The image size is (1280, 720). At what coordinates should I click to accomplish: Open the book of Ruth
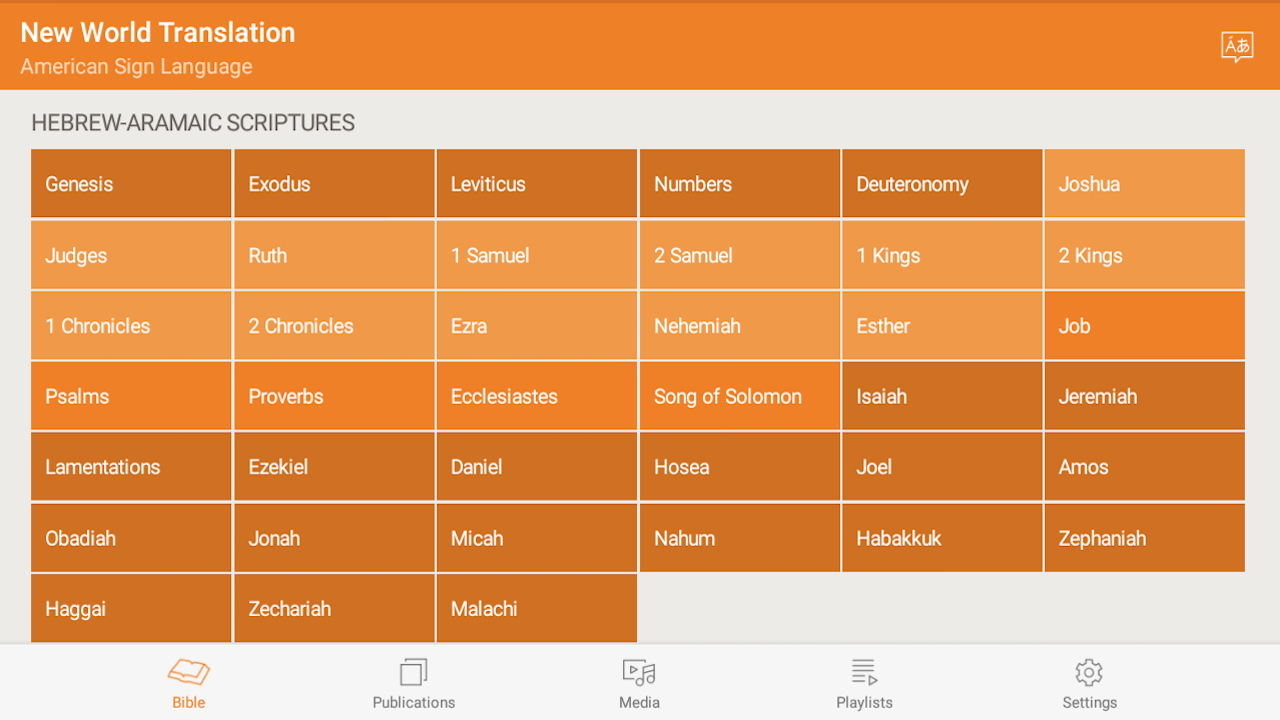pyautogui.click(x=334, y=255)
